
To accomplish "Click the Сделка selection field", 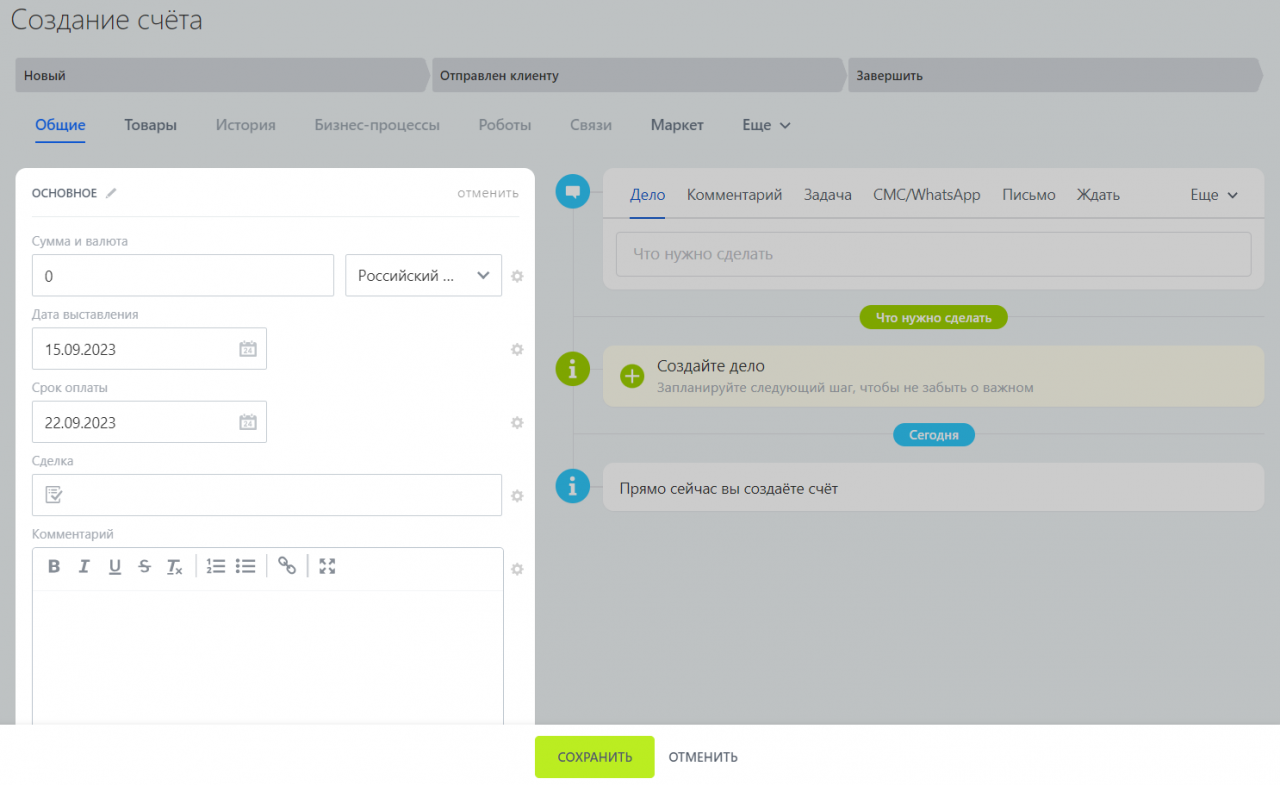I will click(x=267, y=495).
